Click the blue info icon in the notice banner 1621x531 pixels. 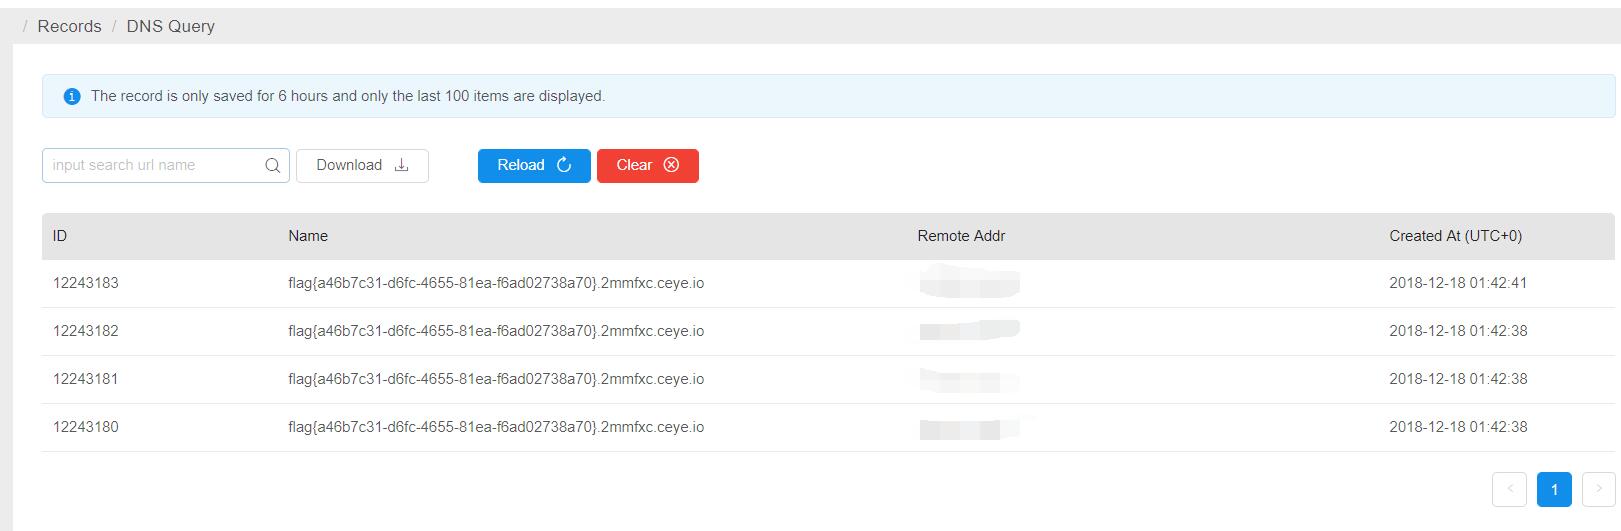click(71, 97)
